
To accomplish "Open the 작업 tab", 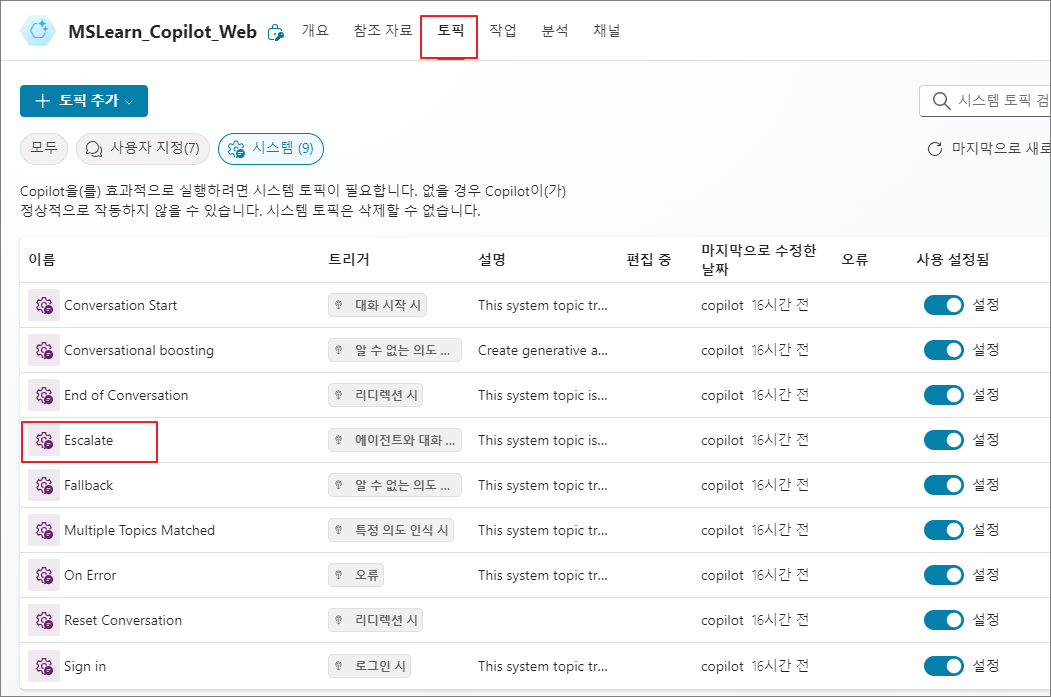I will point(503,30).
